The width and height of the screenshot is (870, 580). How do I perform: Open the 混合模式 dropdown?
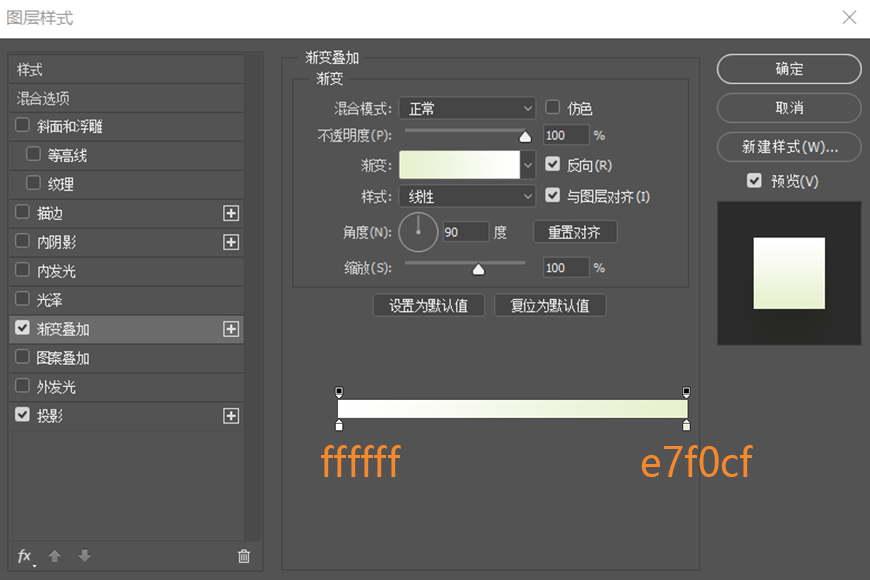click(x=467, y=107)
